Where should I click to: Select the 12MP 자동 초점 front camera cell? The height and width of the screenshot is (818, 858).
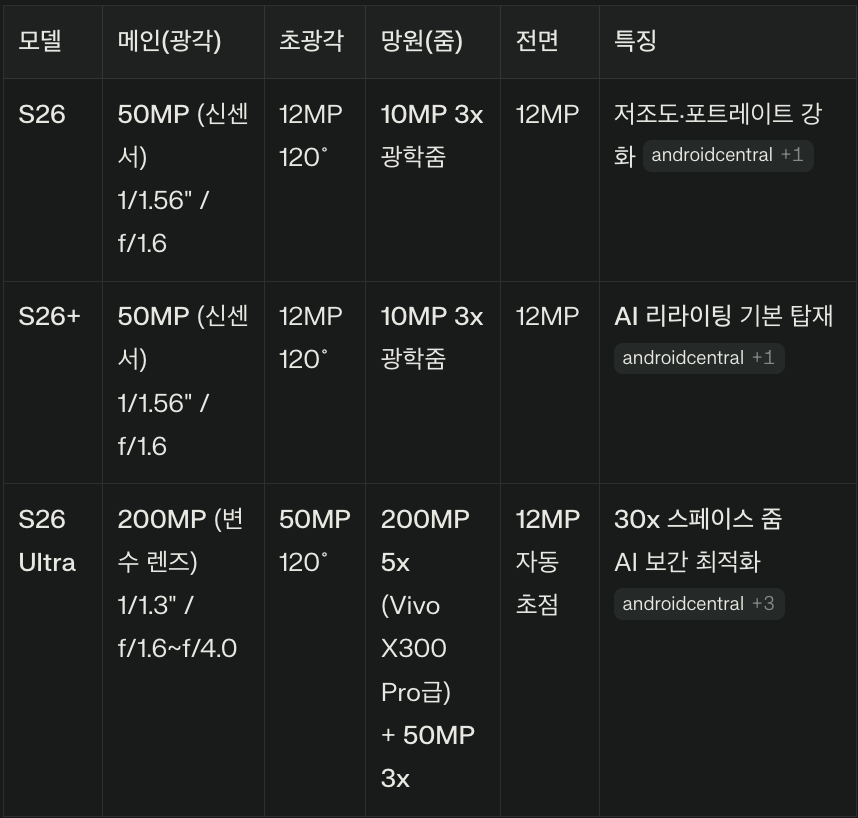547,561
